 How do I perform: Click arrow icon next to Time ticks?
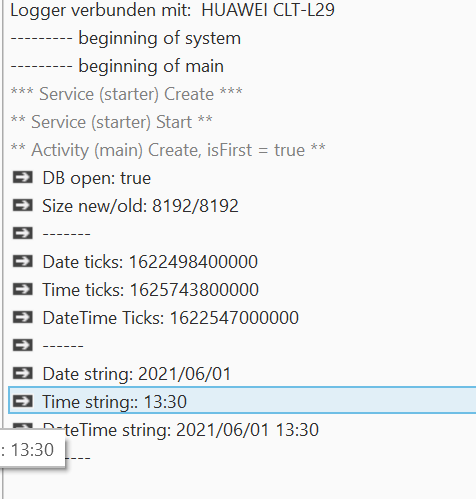point(23,289)
